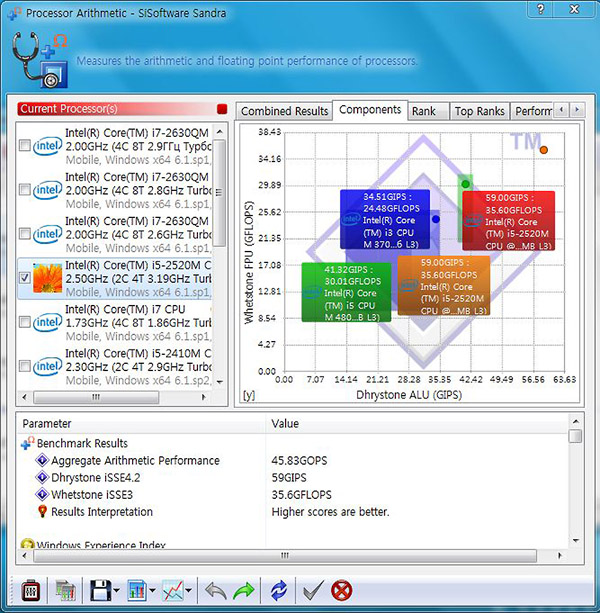
Task: Click the tab strip right scroll arrow
Action: tap(577, 110)
